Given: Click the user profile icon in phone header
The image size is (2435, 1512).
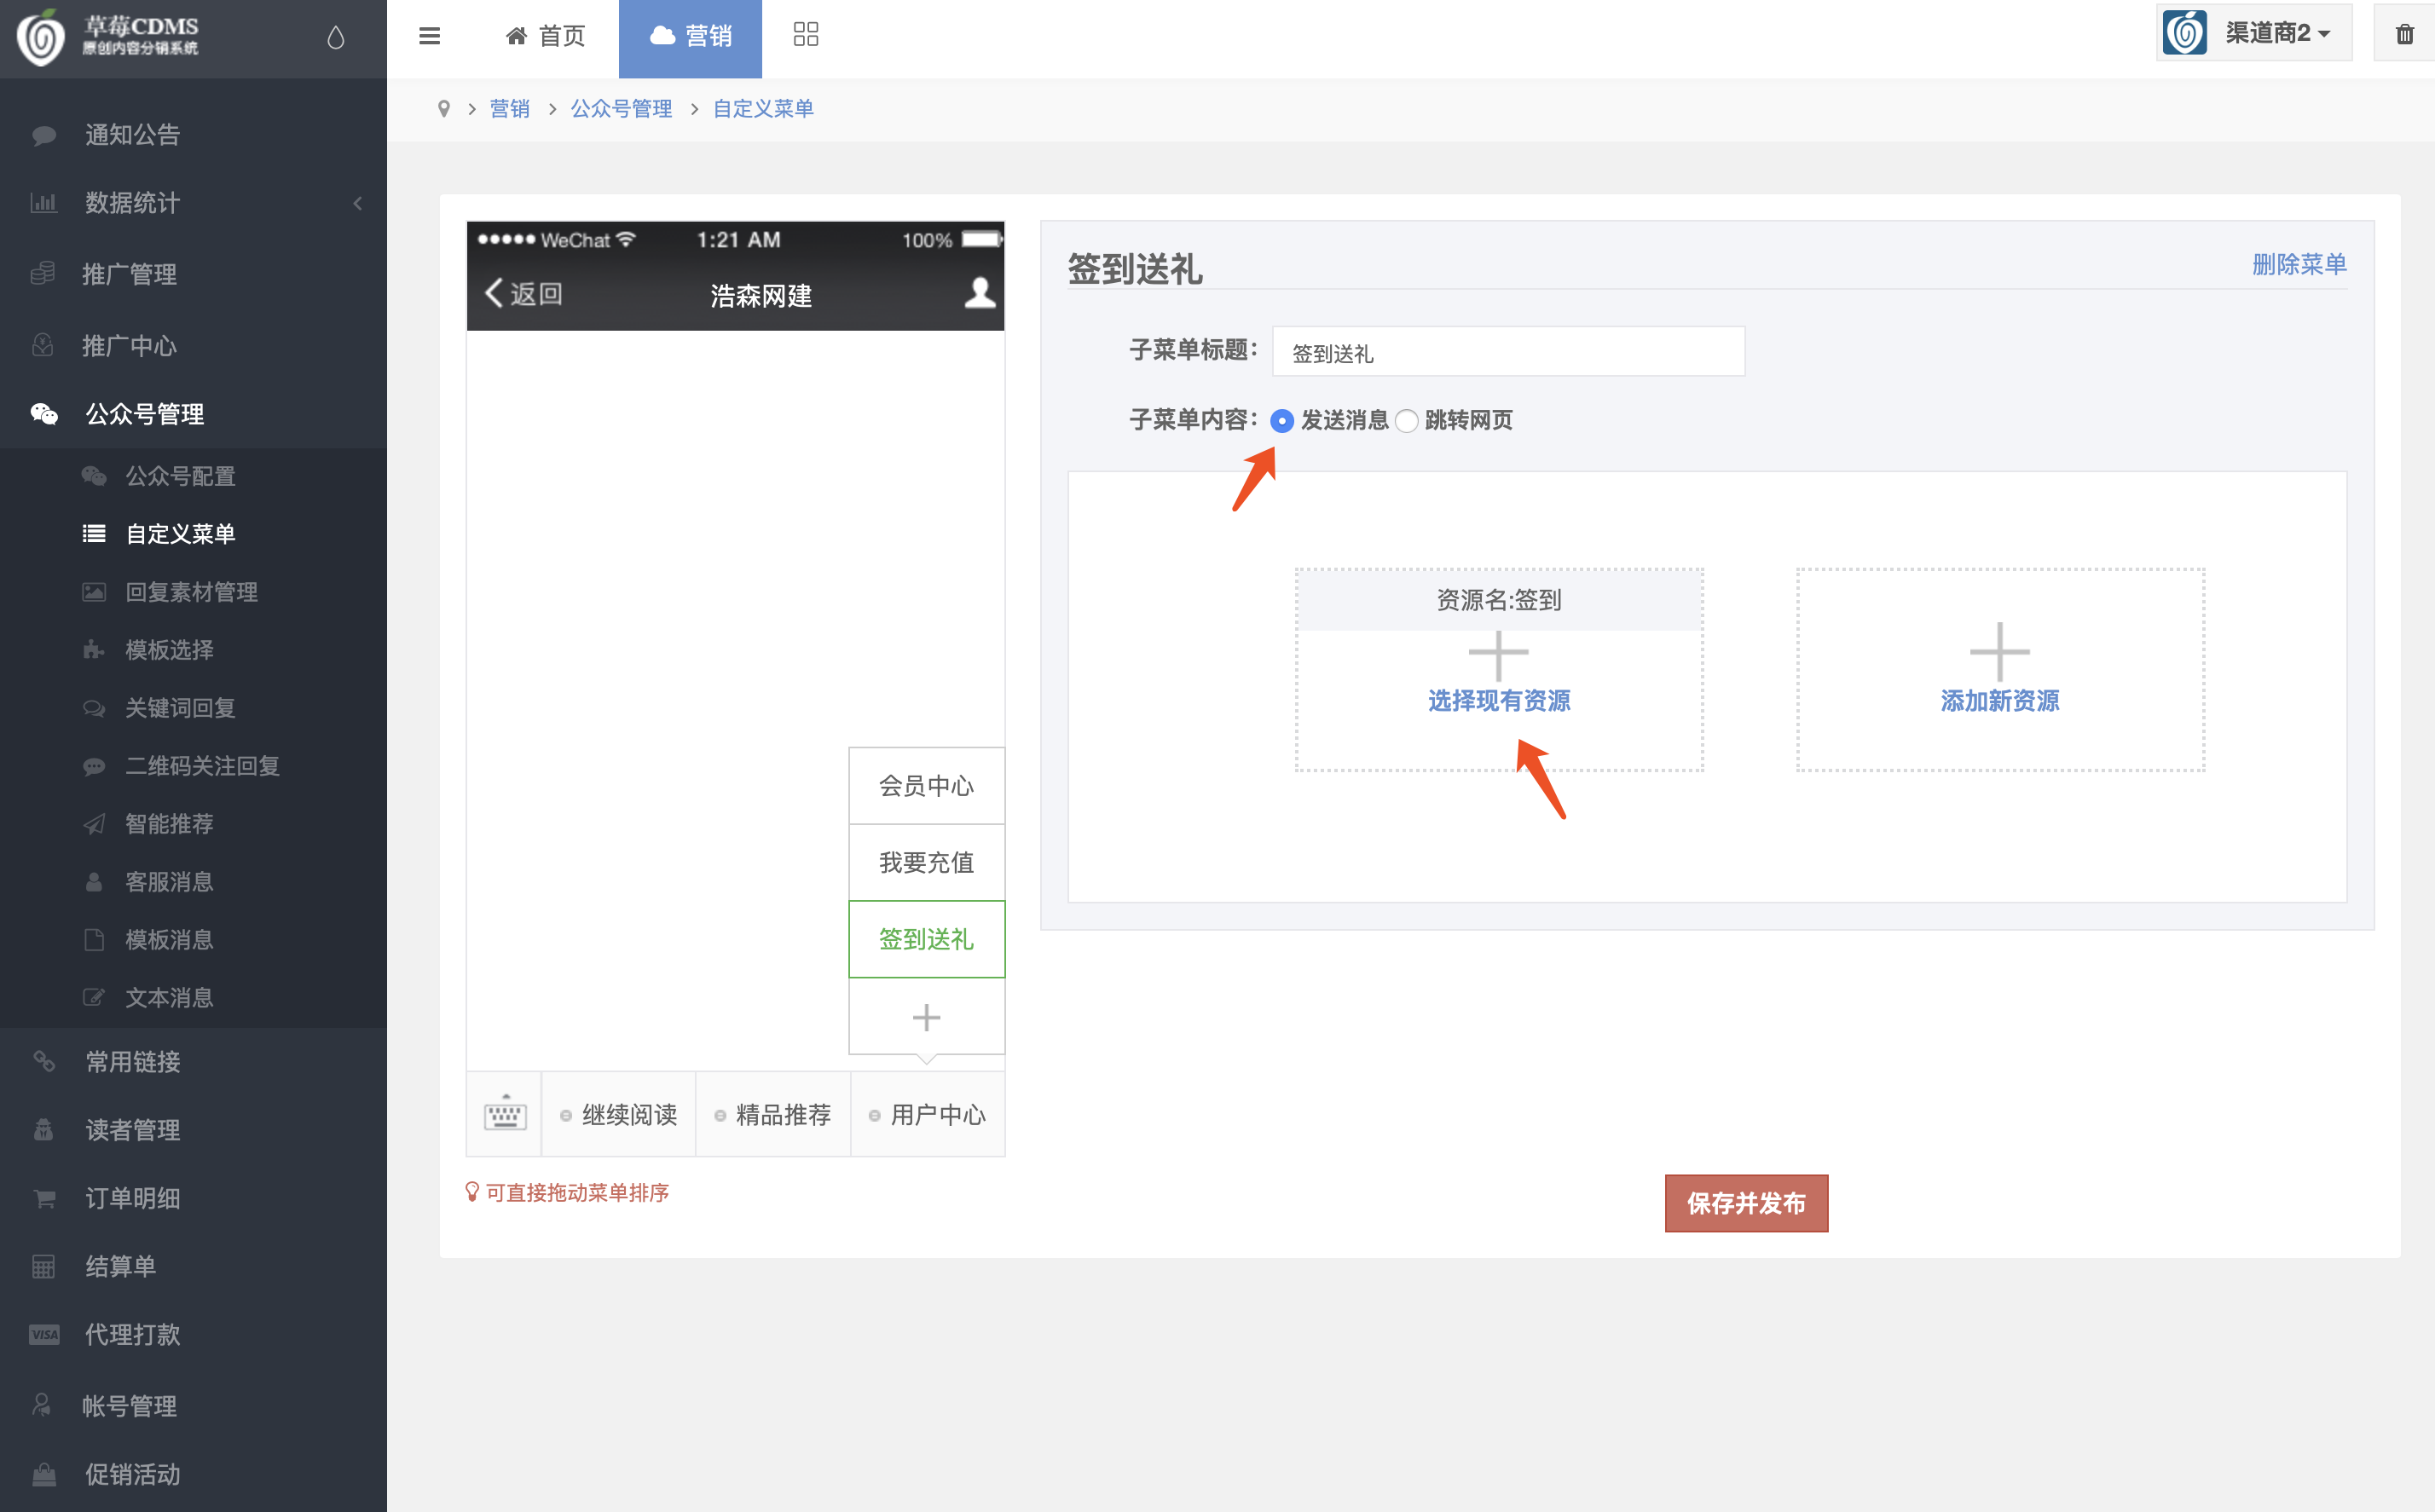Looking at the screenshot, I should (980, 293).
